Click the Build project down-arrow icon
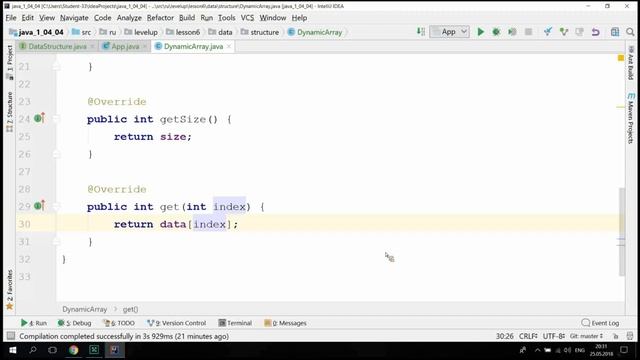The width and height of the screenshot is (640, 360). (420, 32)
